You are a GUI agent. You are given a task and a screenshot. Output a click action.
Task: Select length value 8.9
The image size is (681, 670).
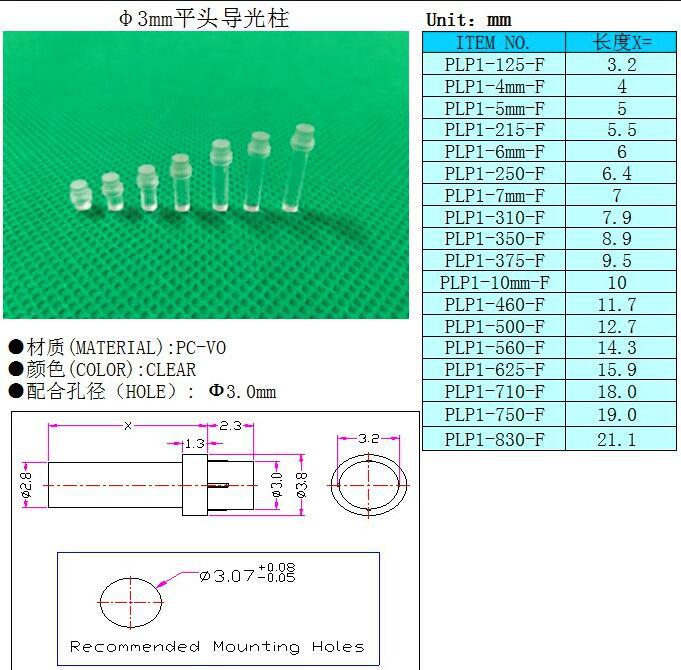pos(617,238)
